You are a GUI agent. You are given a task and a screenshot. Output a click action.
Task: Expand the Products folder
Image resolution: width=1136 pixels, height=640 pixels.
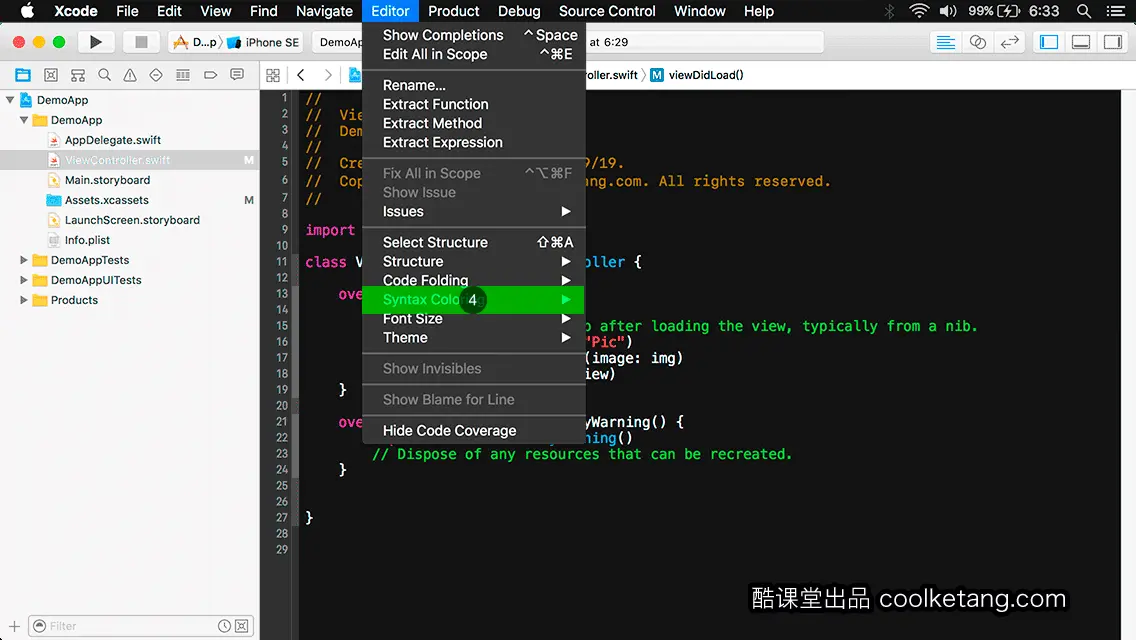(24, 299)
